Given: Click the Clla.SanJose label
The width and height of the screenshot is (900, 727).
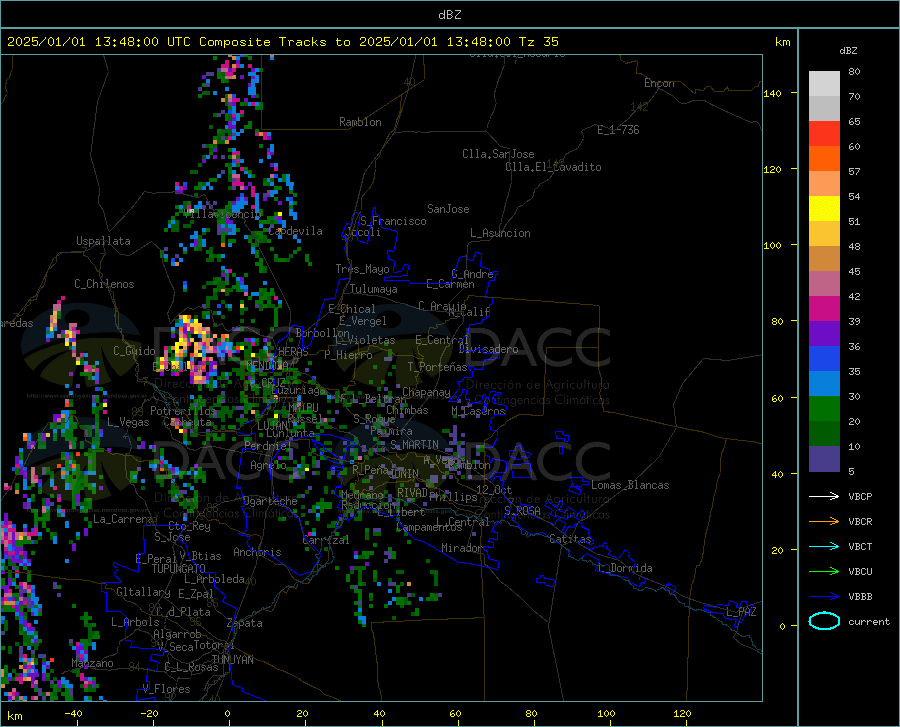Looking at the screenshot, I should (x=498, y=154).
